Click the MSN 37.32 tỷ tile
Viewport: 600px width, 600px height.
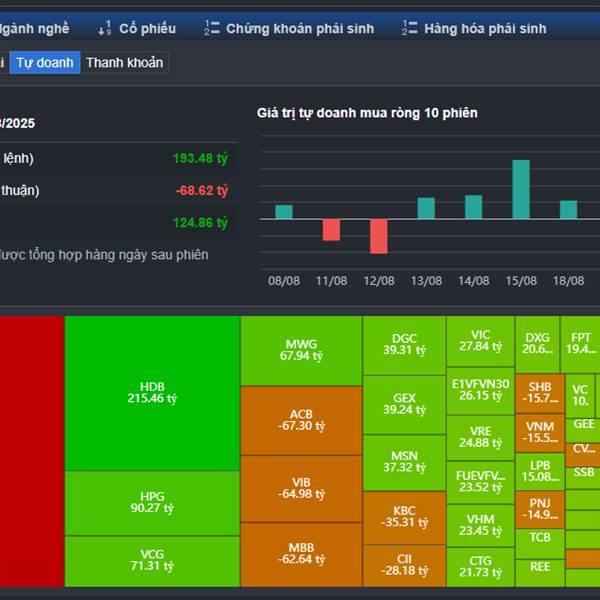404,463
